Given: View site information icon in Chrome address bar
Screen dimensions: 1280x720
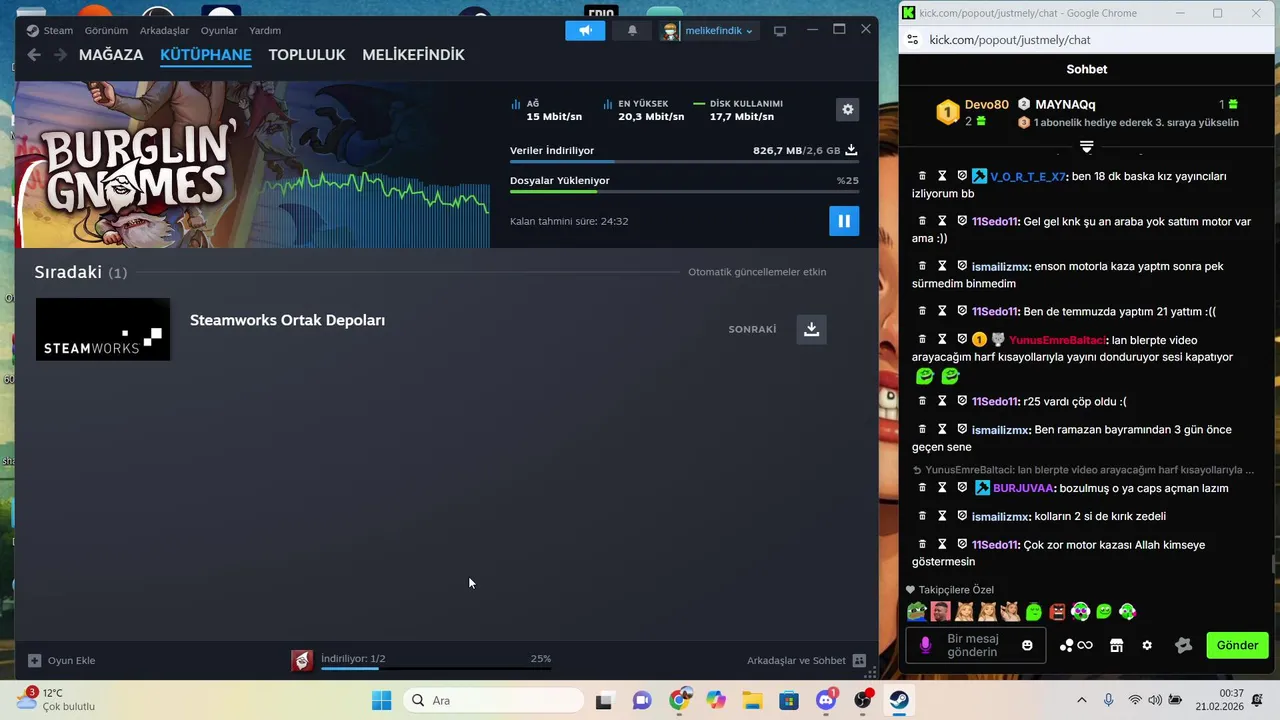Looking at the screenshot, I should (x=912, y=40).
